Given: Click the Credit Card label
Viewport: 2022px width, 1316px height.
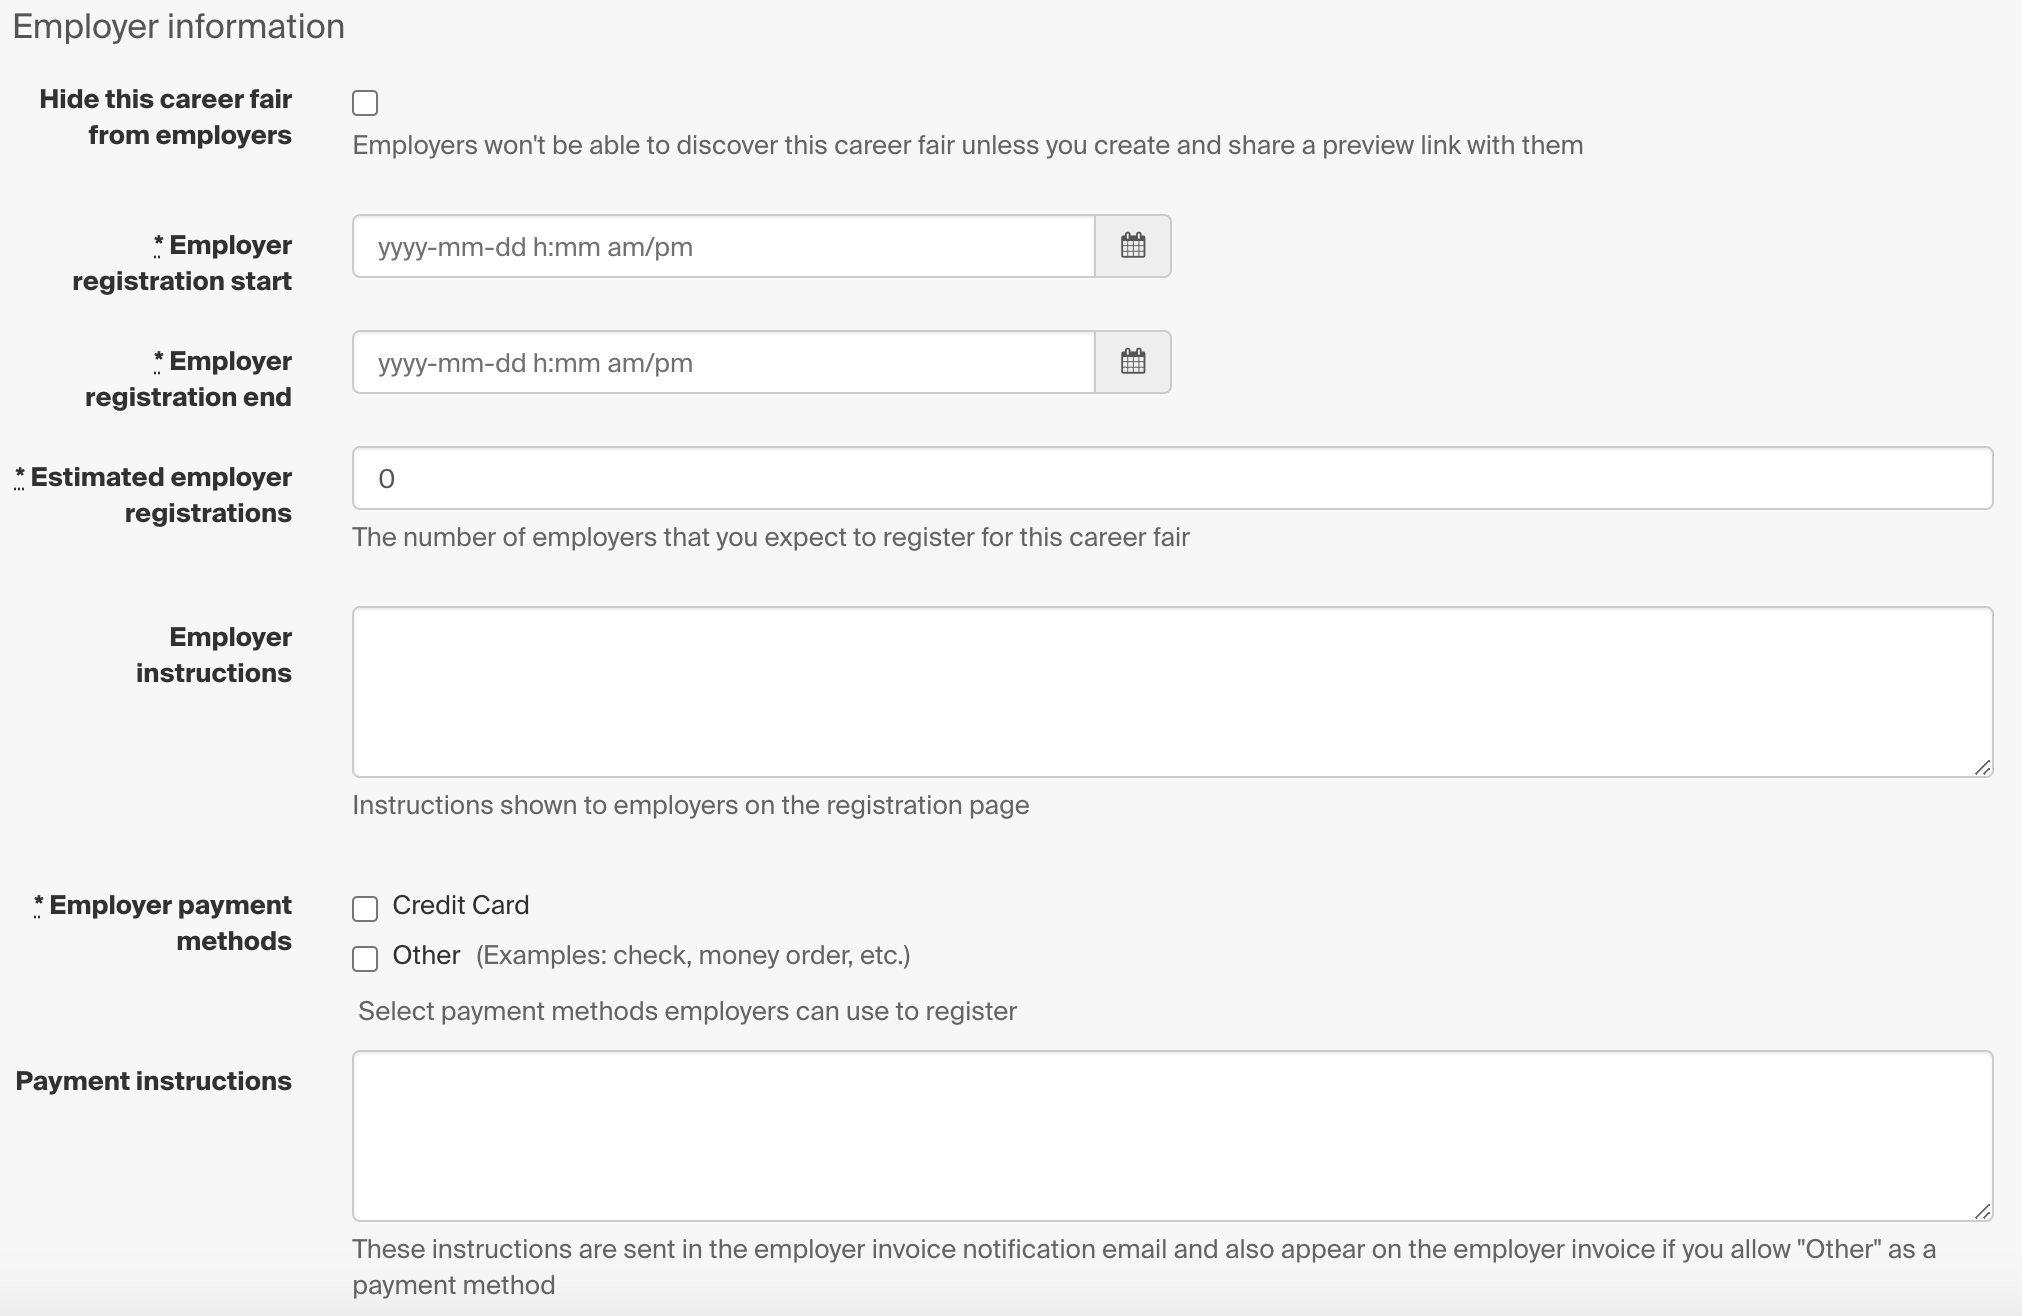Looking at the screenshot, I should [x=461, y=905].
